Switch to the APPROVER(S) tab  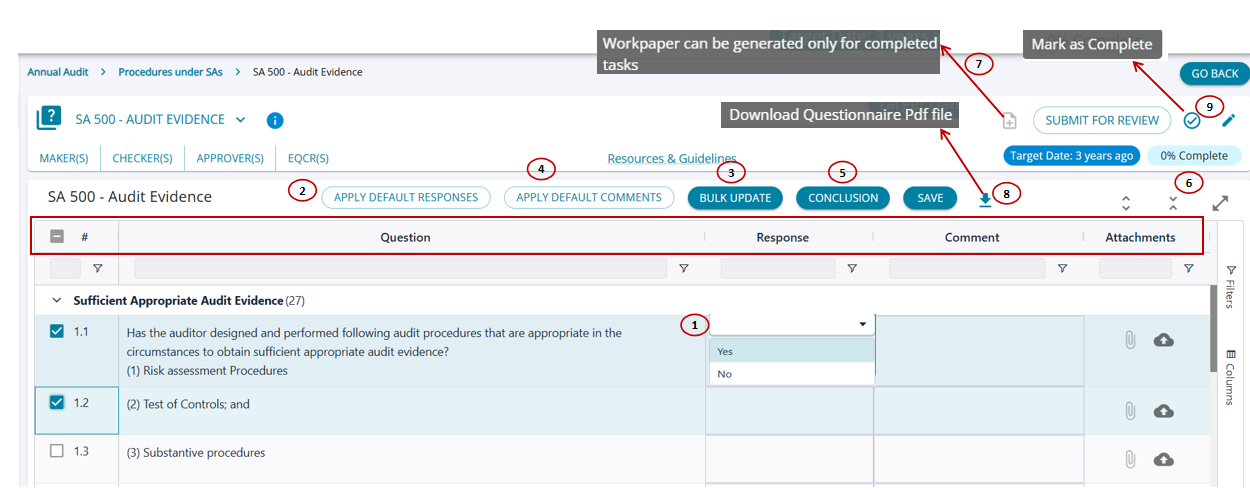coord(230,158)
